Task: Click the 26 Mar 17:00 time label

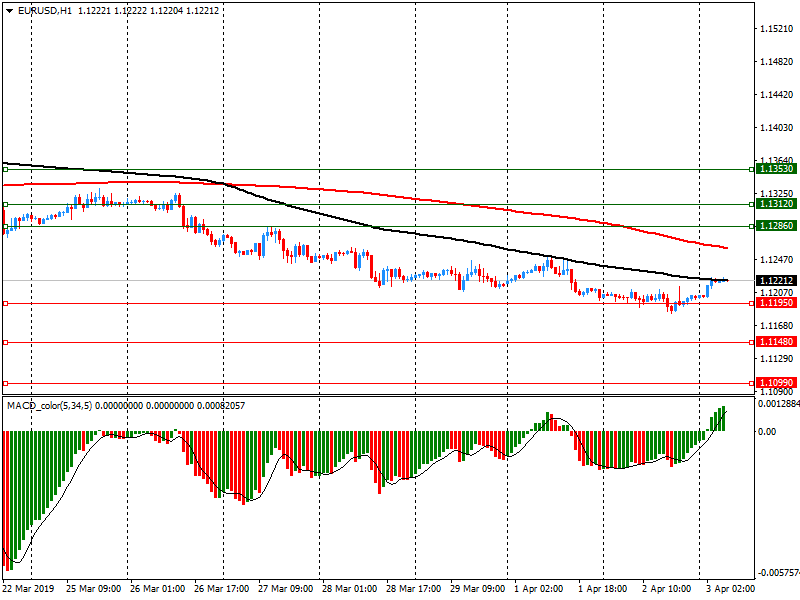Action: click(x=221, y=590)
